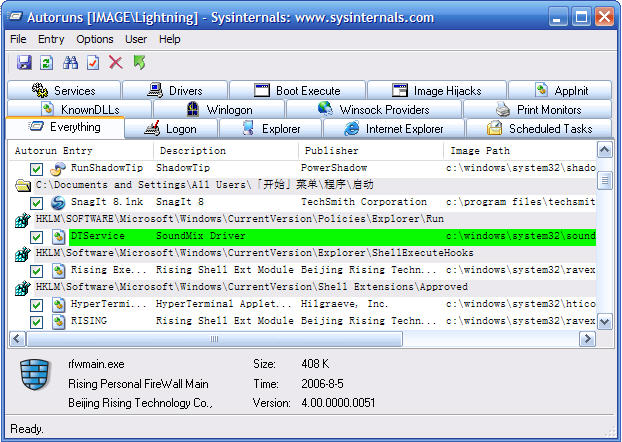Click the Find binoculars icon

click(70, 63)
